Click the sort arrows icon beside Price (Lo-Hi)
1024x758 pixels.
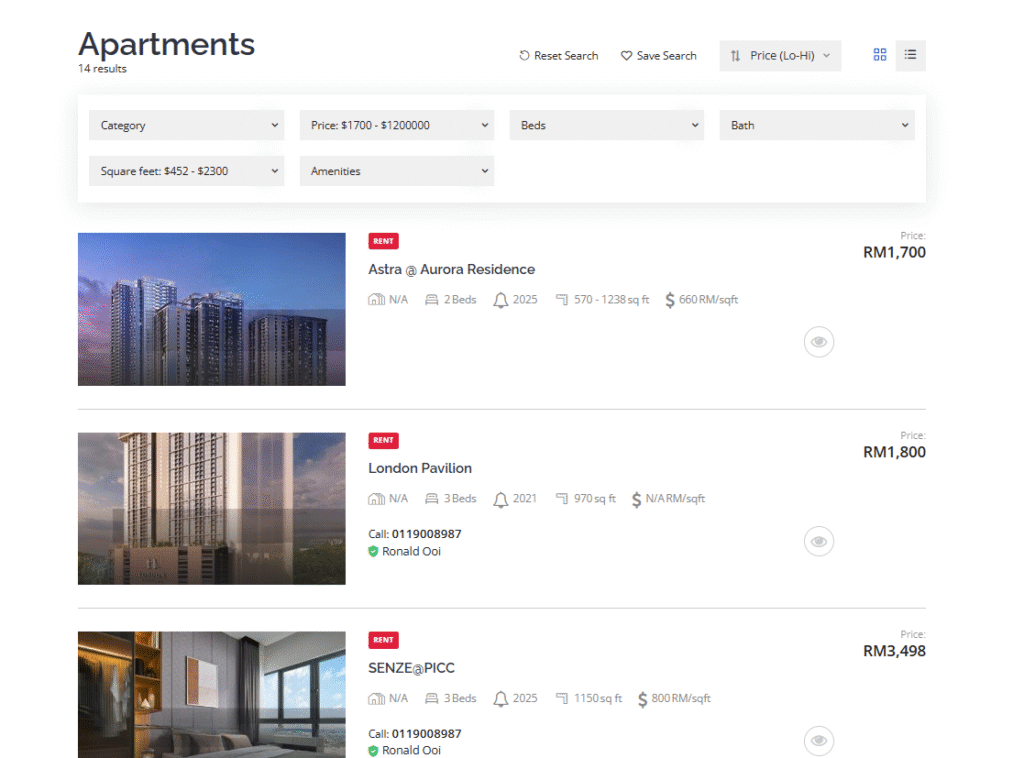[736, 56]
